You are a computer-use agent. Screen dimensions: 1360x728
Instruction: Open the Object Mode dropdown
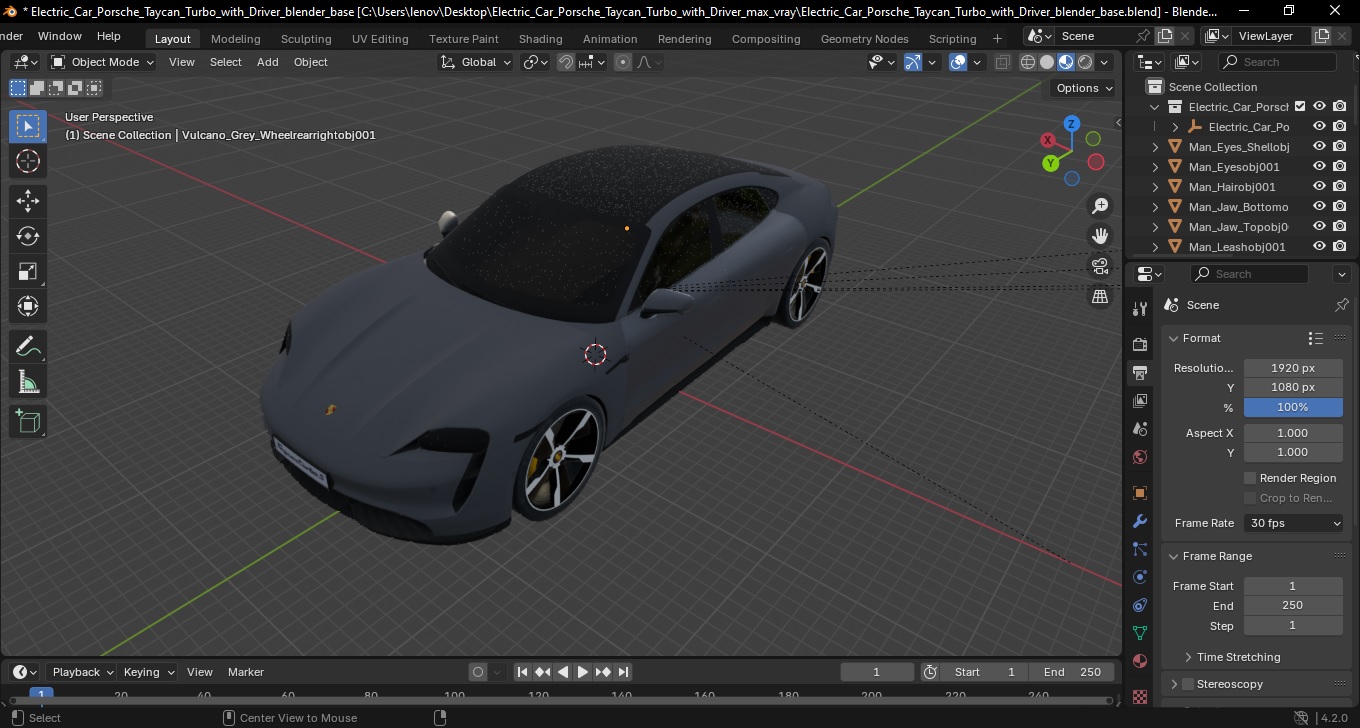103,62
